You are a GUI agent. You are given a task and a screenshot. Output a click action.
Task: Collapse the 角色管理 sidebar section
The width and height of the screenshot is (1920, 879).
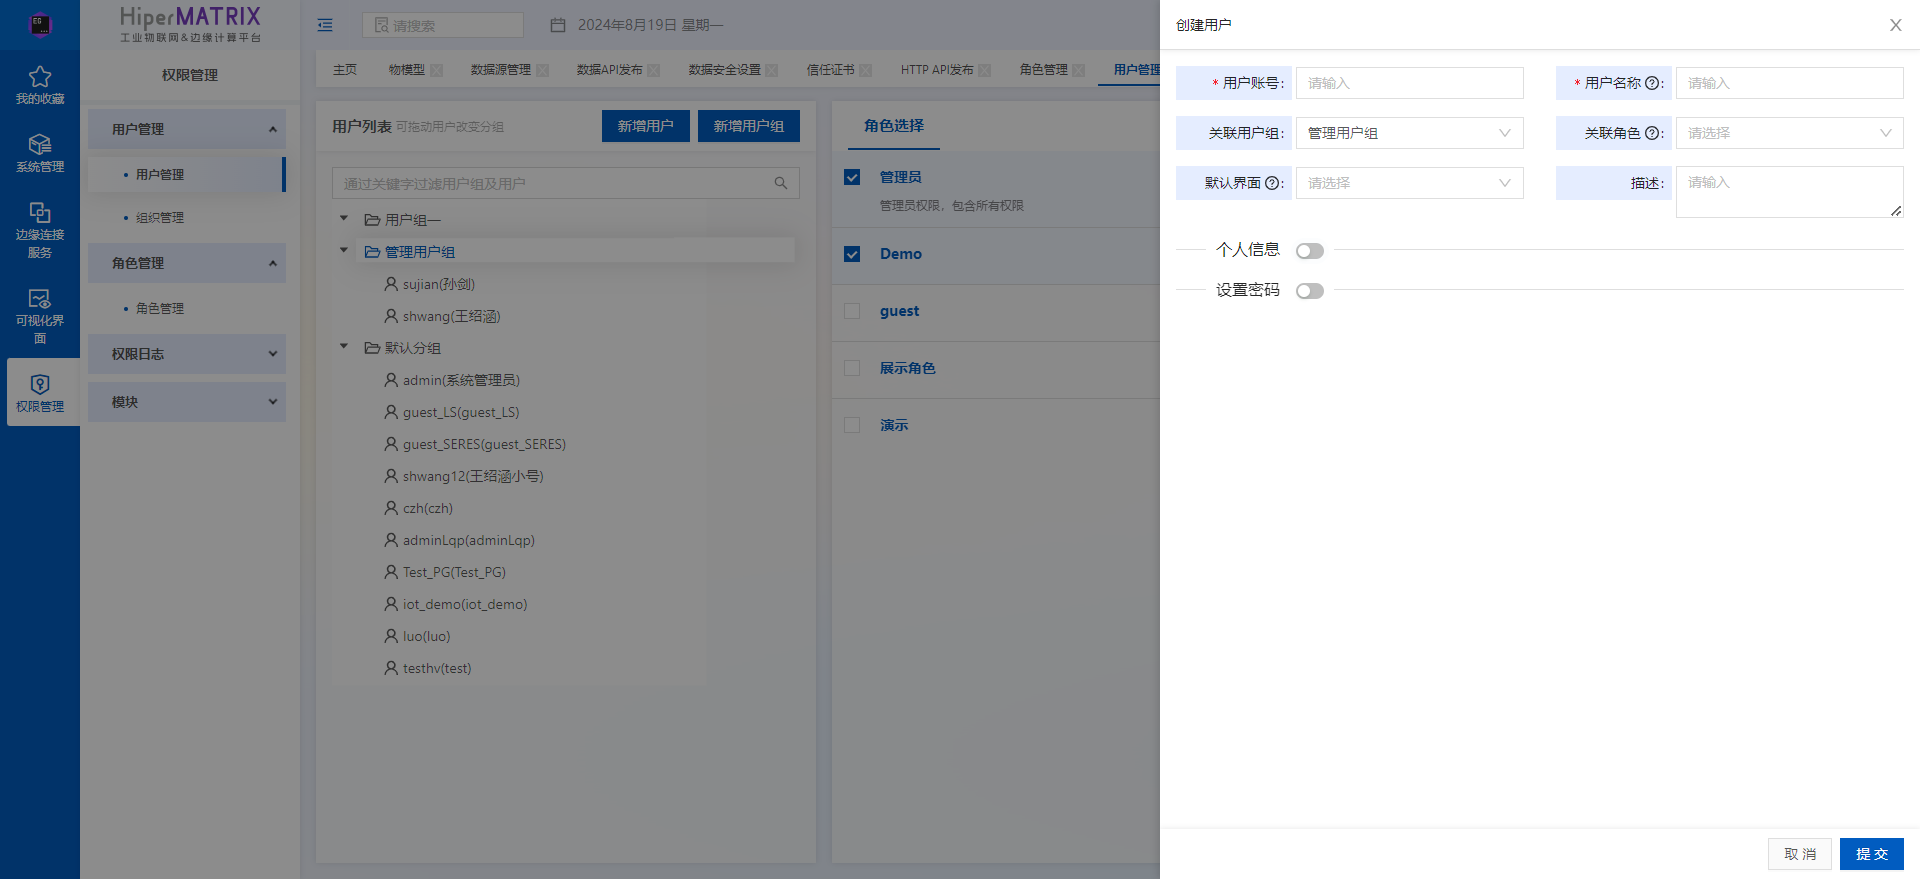coord(187,263)
